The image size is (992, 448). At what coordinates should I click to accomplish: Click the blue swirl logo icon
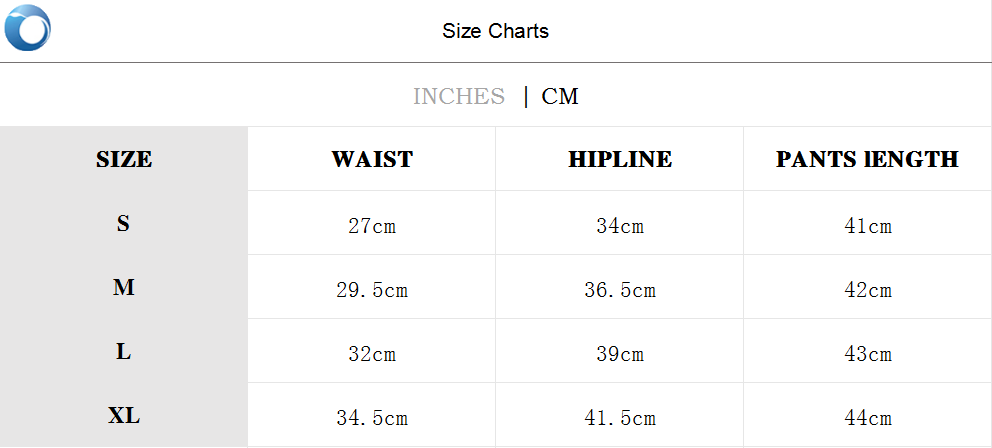point(27,28)
